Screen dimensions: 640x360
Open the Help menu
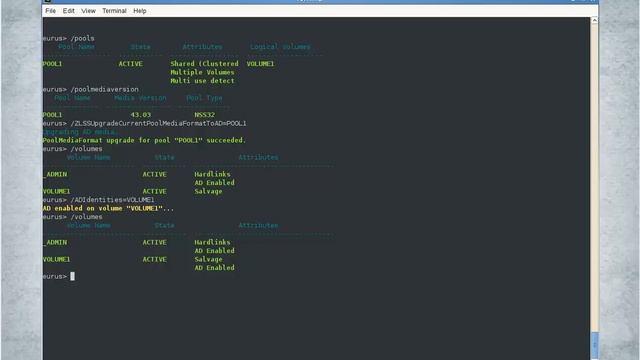coord(140,11)
